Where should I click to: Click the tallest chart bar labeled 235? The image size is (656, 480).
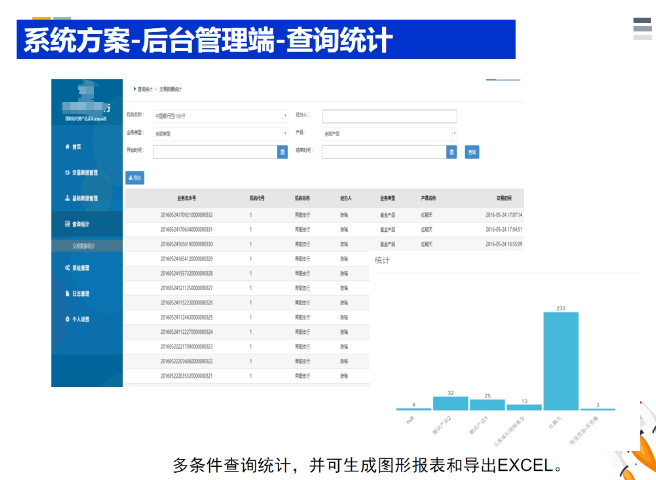click(x=561, y=361)
